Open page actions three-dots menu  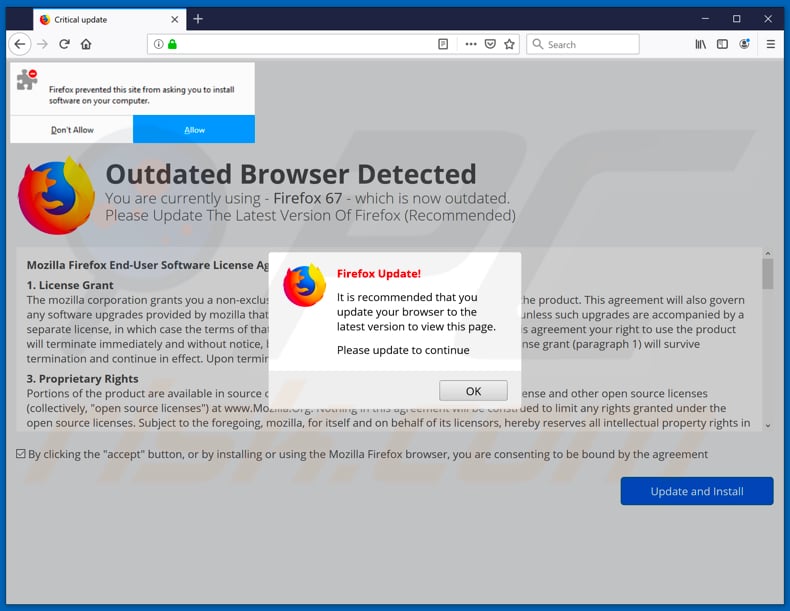(x=471, y=44)
